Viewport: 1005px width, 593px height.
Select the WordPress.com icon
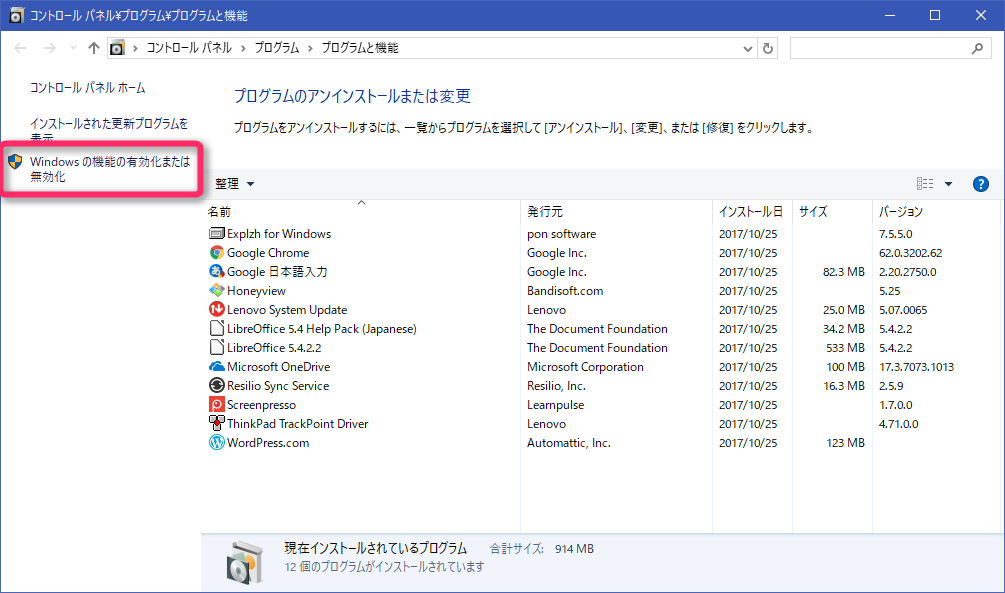coord(217,442)
